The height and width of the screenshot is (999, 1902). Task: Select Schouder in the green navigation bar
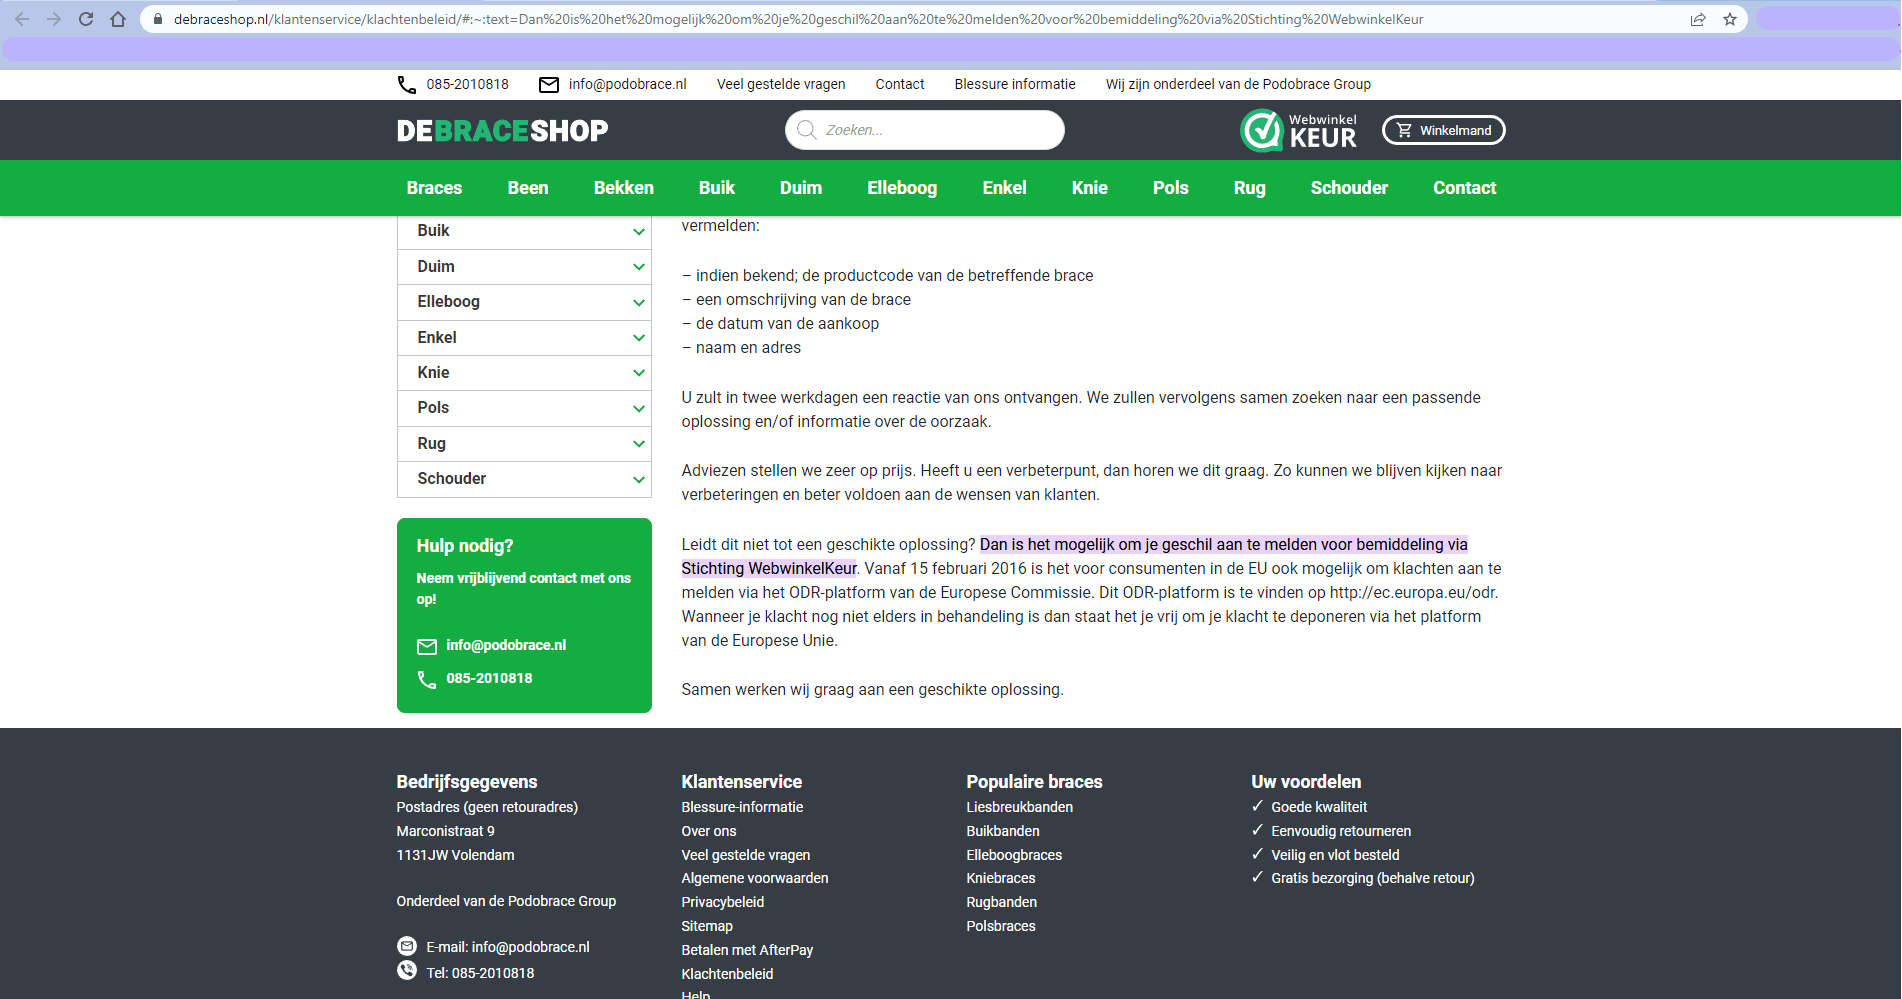[1349, 188]
